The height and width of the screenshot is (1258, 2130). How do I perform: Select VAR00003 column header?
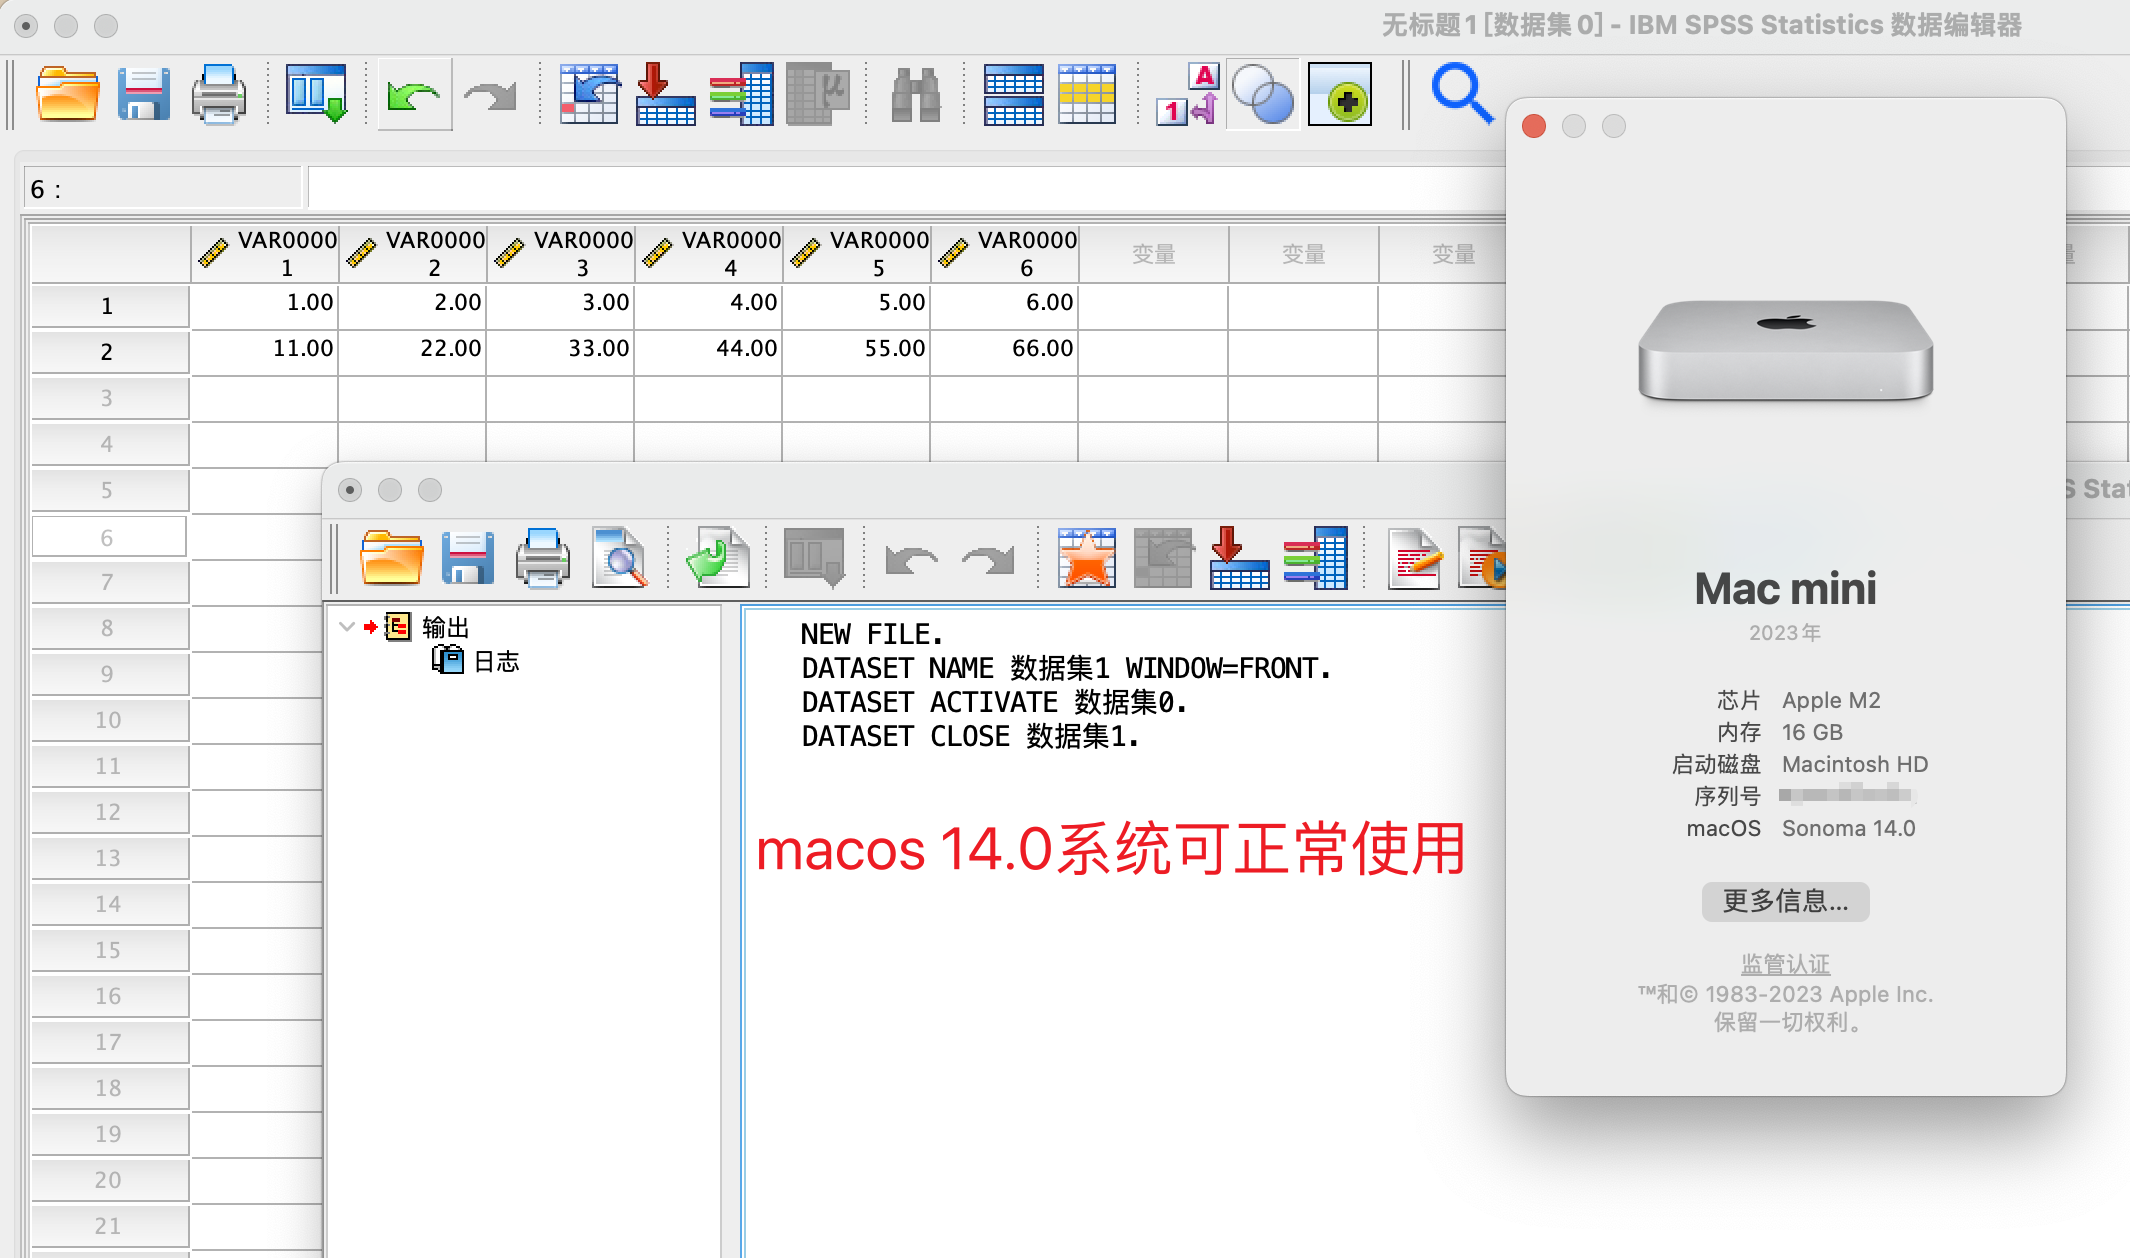point(560,254)
